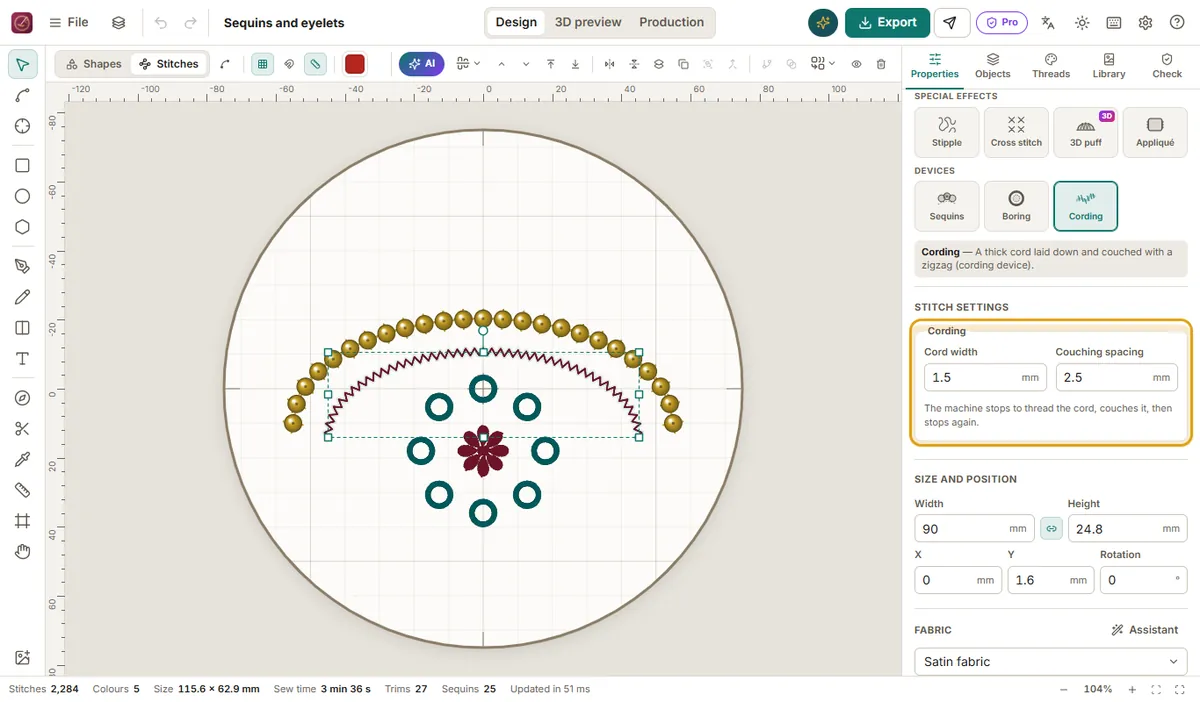
Task: Open the red thread color swatch
Action: click(x=354, y=64)
